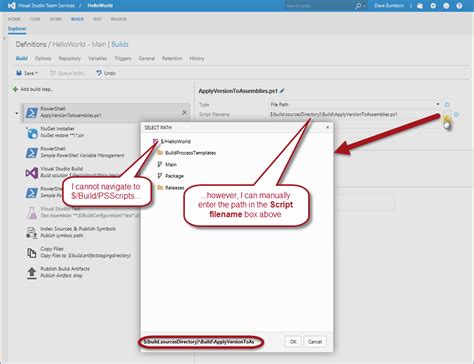Screen dimensions: 474x364
Task: Click the Package branch icon in dialog
Action: (160, 176)
